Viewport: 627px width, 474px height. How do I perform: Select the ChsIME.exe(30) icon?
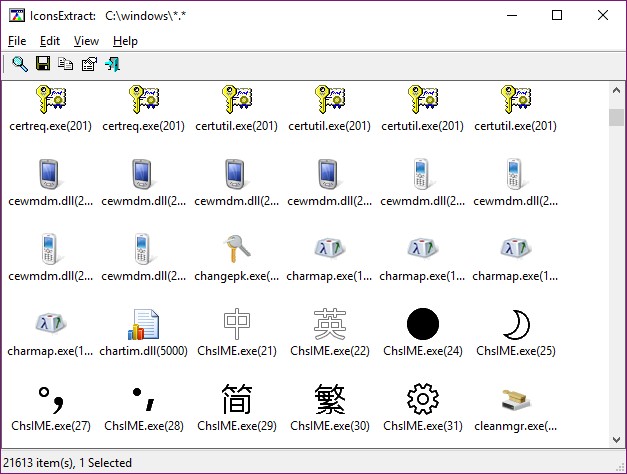(329, 399)
